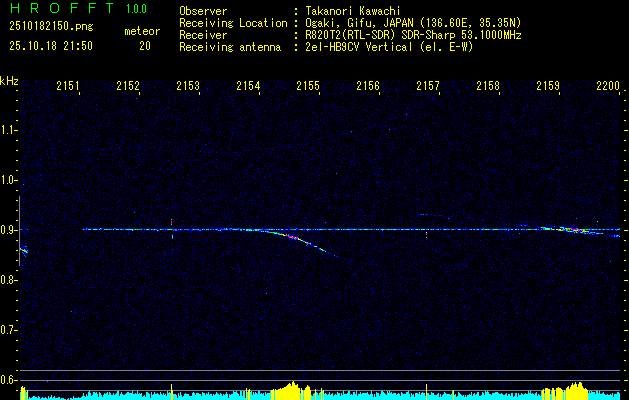
Task: Click the date stamp 25.10.18 21:50
Action: pyautogui.click(x=50, y=46)
